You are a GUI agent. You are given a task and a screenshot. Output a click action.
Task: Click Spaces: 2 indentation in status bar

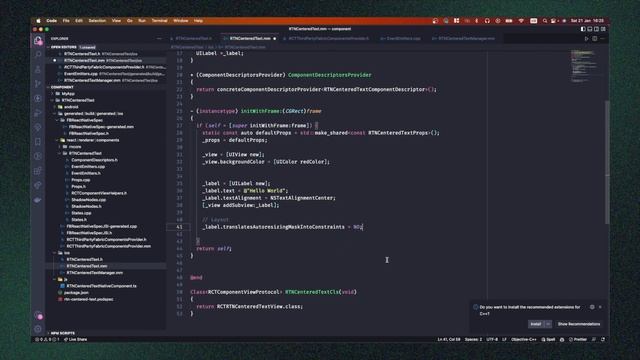pyautogui.click(x=473, y=339)
